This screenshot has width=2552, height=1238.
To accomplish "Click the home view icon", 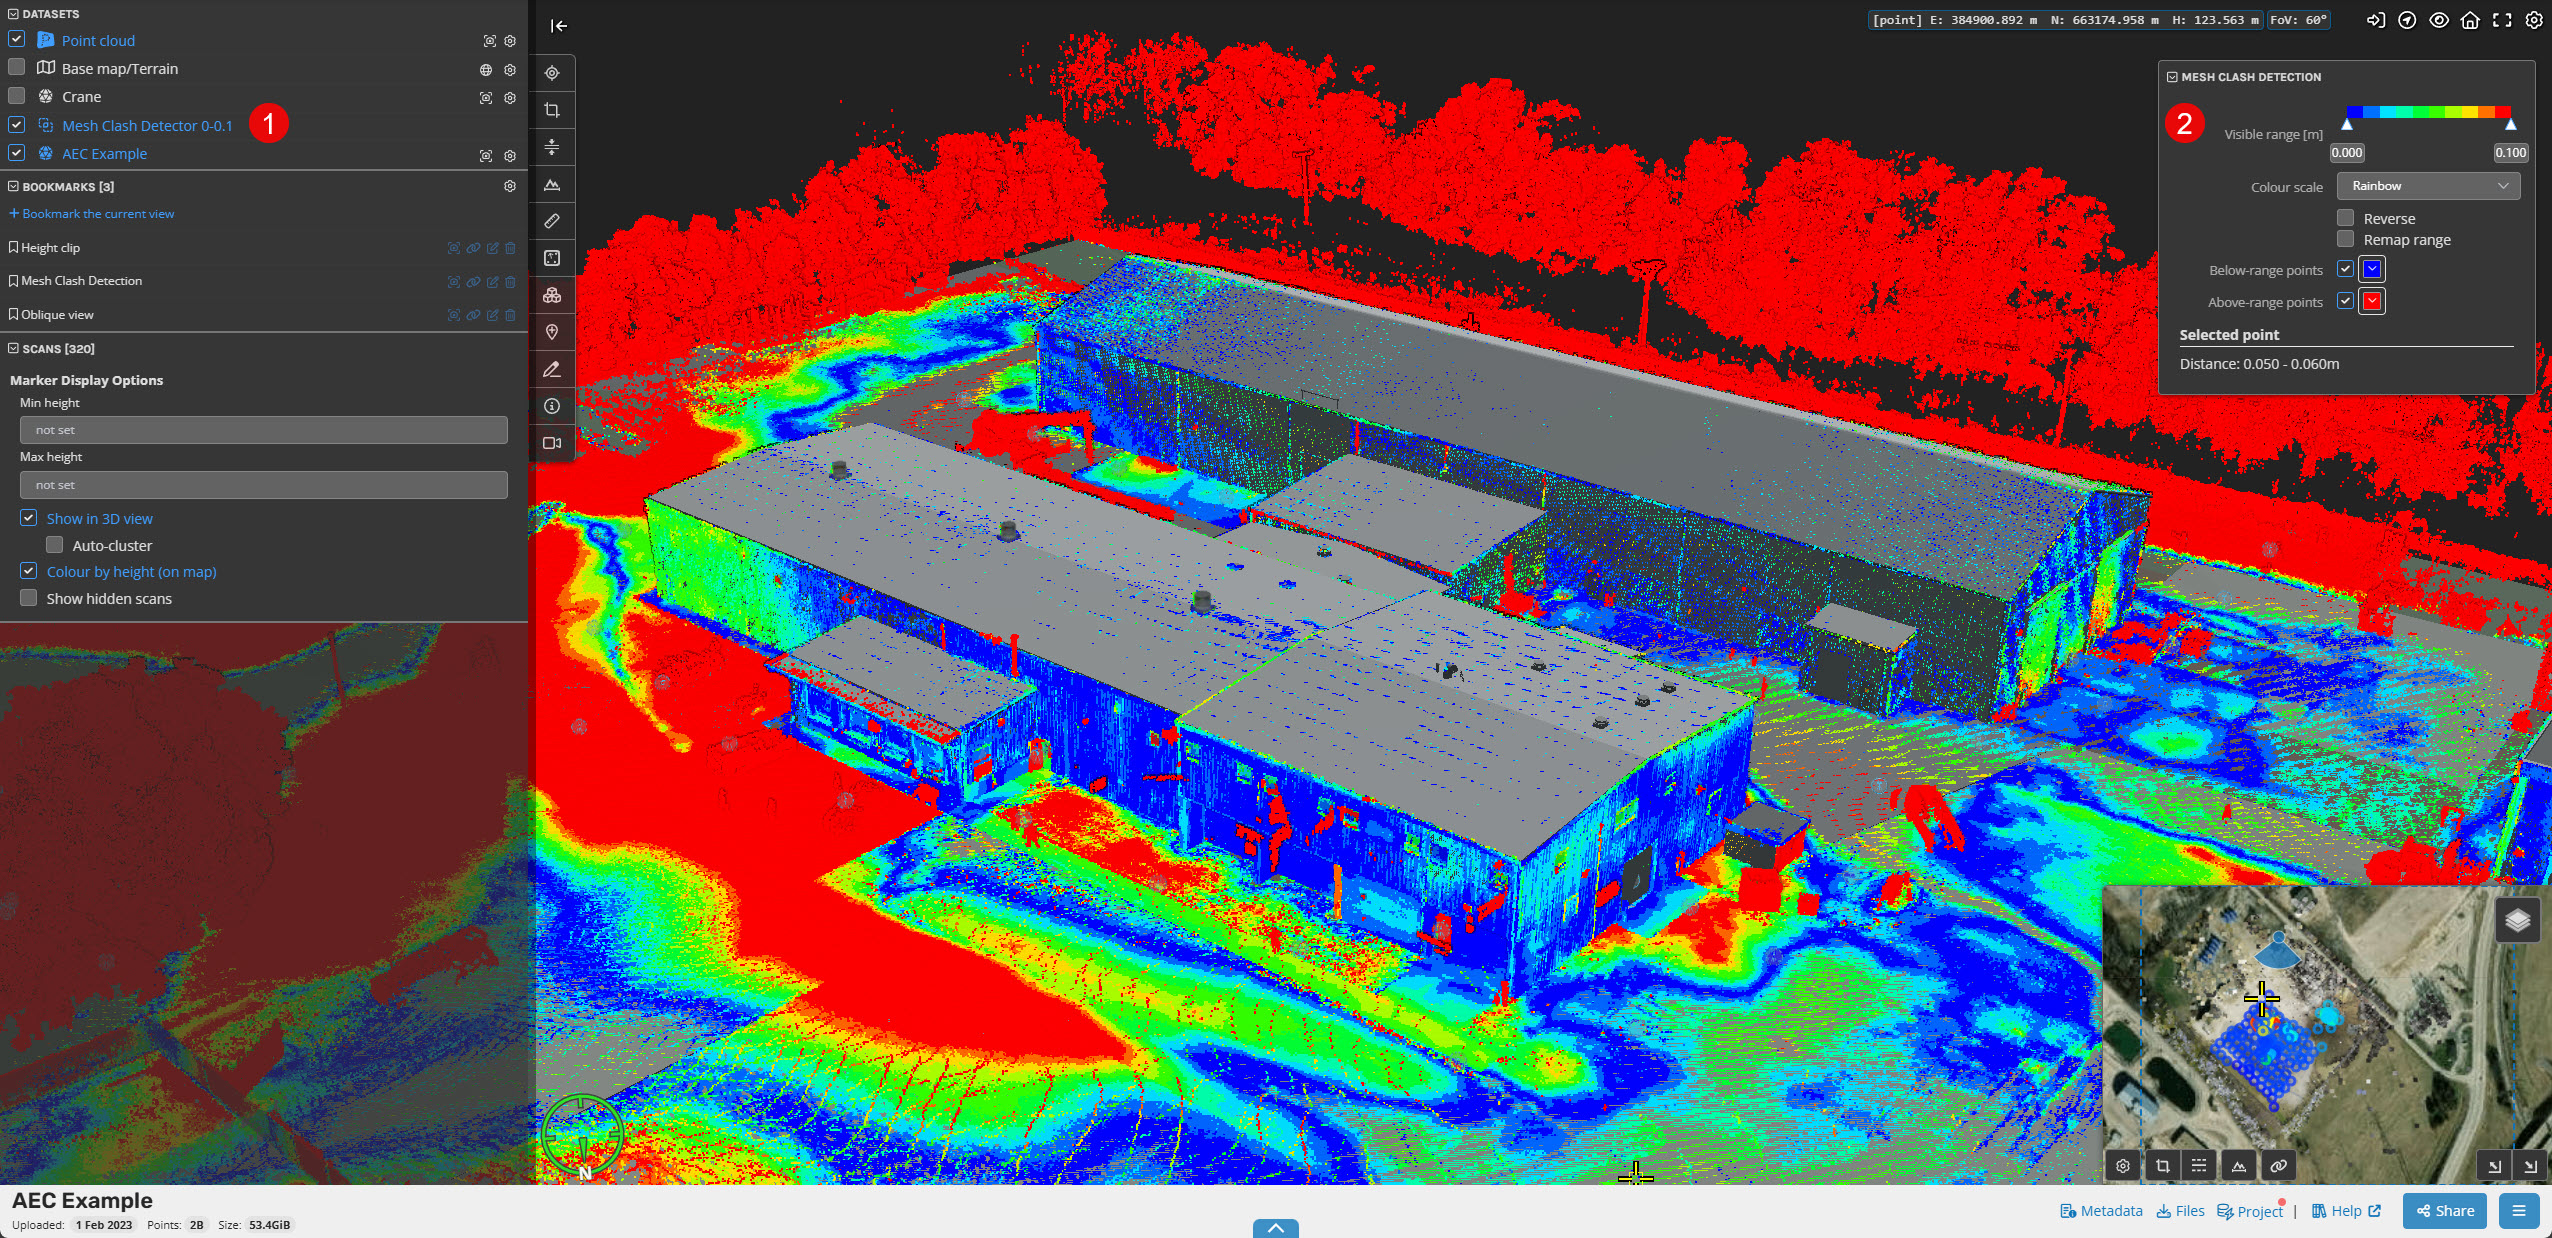I will click(2470, 20).
